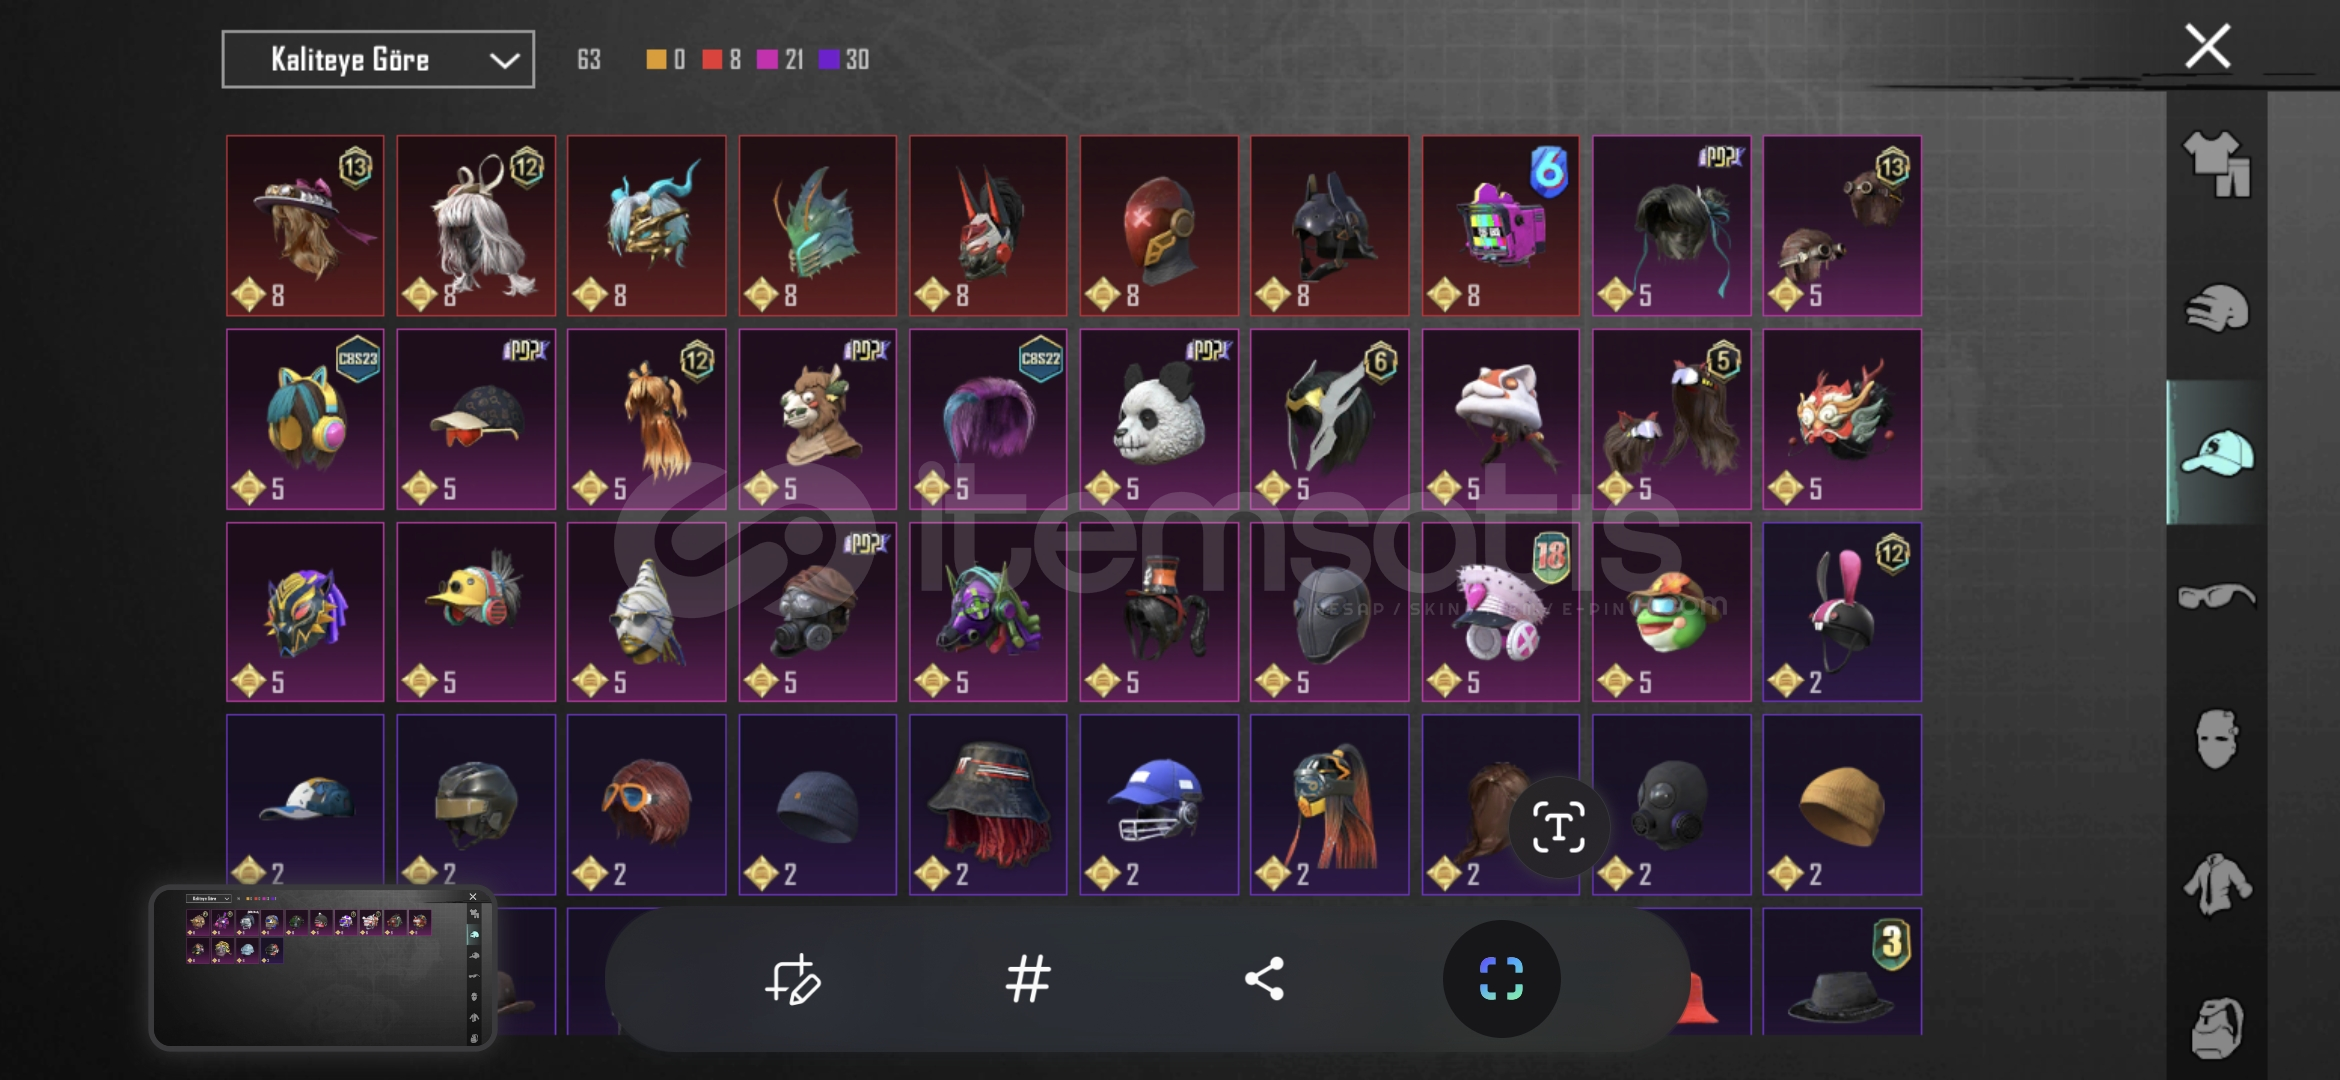Choose the pink TV head item
This screenshot has height=1080, width=2340.
(1500, 226)
